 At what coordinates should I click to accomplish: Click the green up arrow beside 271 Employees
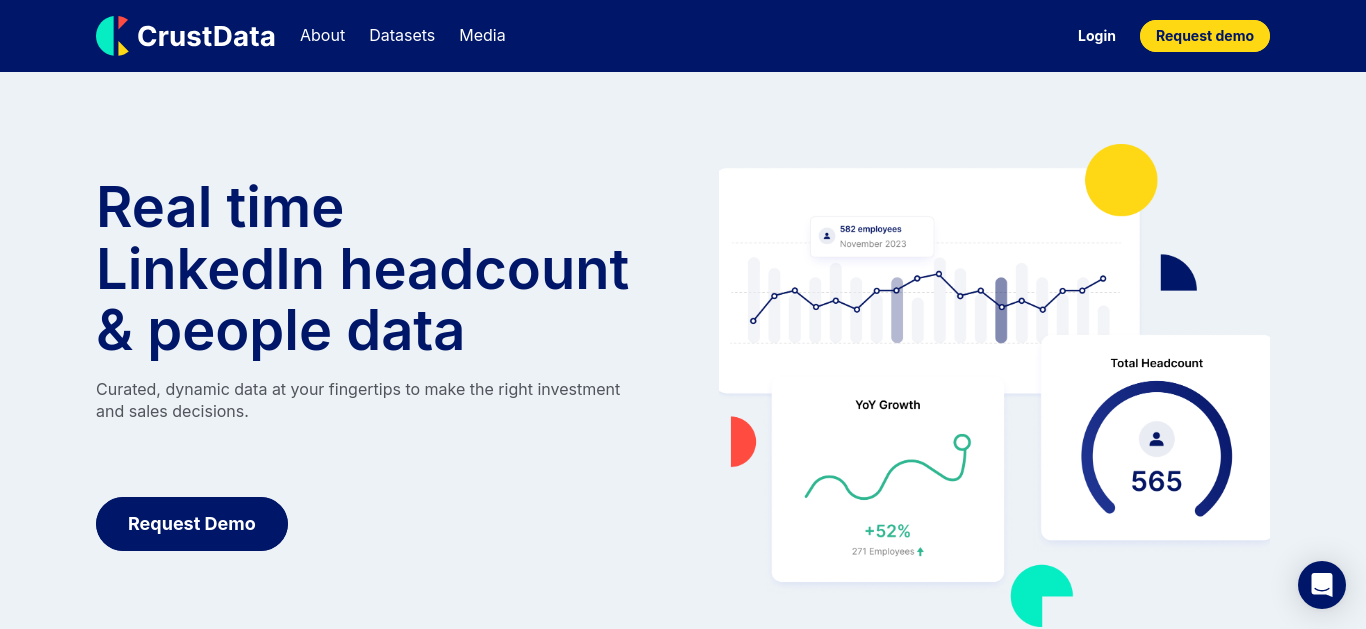click(x=920, y=551)
